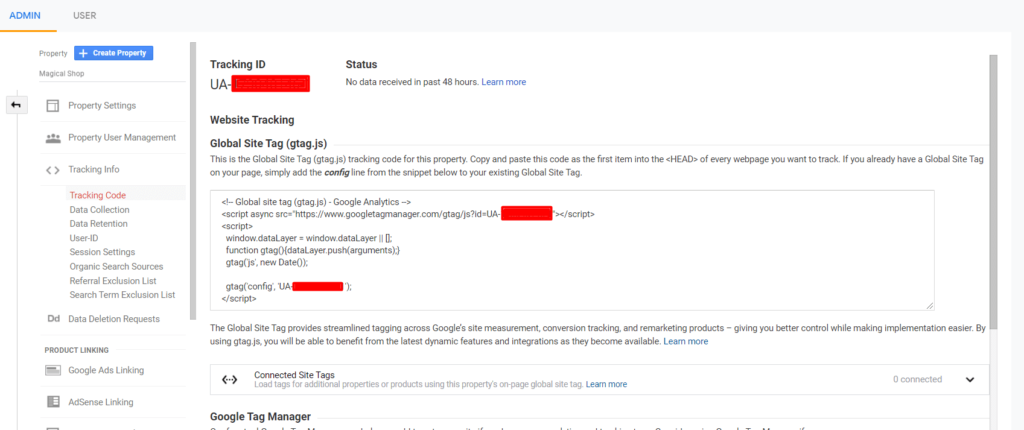Screen dimensions: 1024x430
Task: Click the Google Ads Linking icon
Action: [53, 371]
